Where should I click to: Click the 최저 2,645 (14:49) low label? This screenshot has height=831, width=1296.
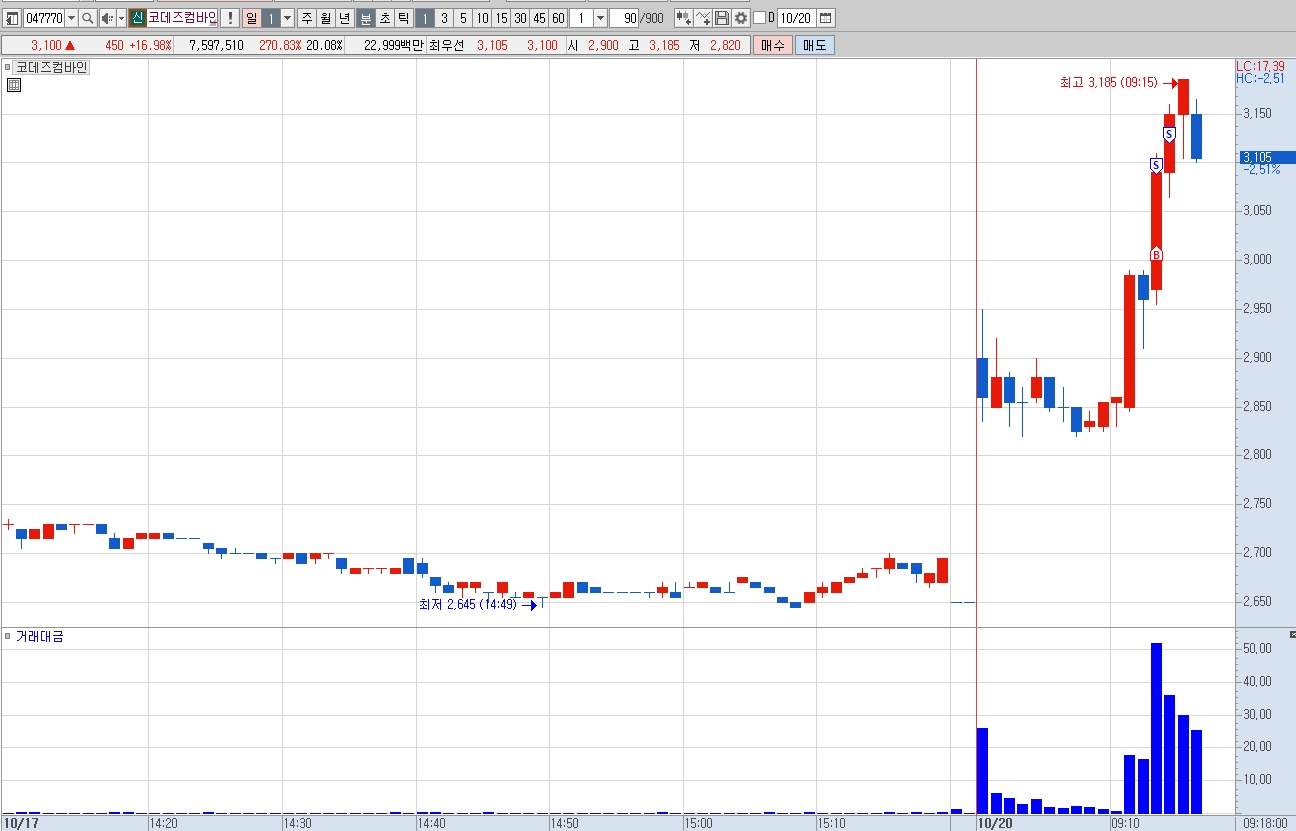pyautogui.click(x=468, y=604)
